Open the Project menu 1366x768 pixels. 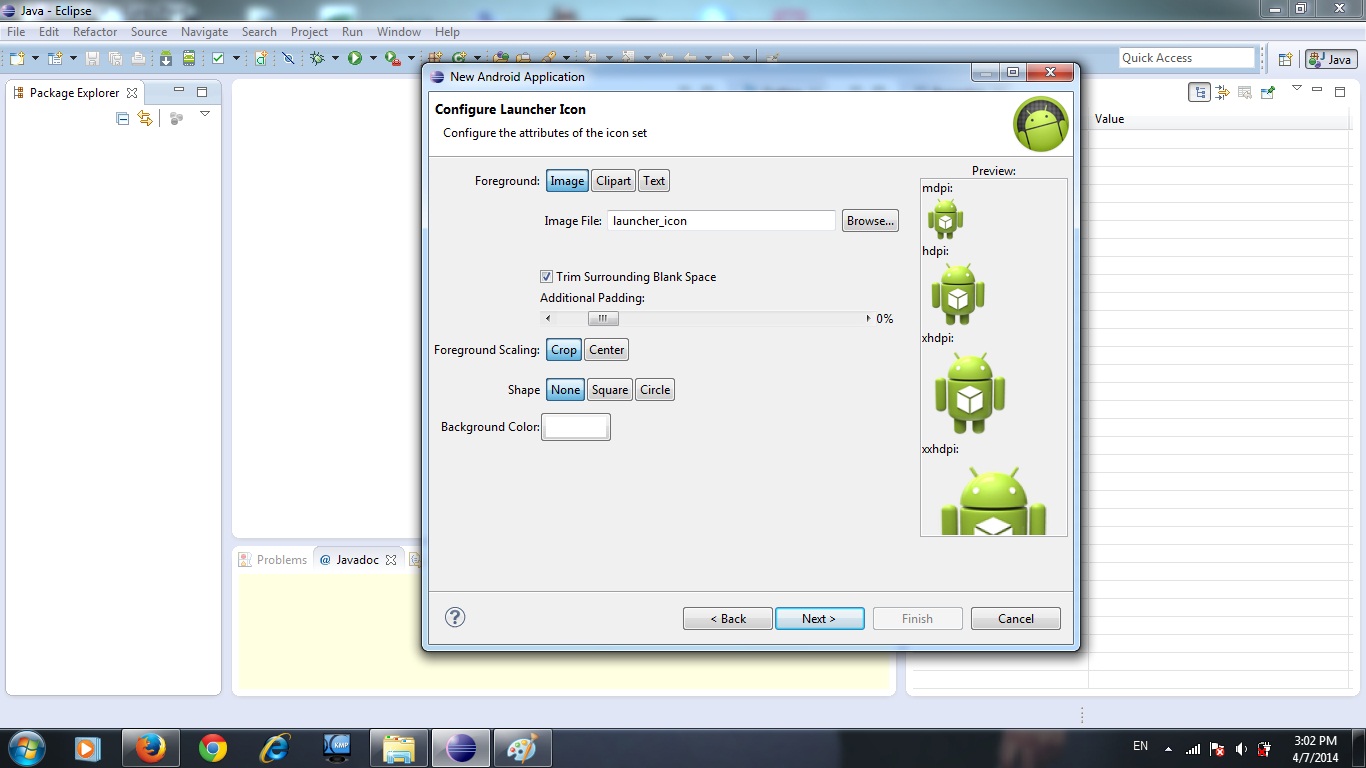[309, 32]
